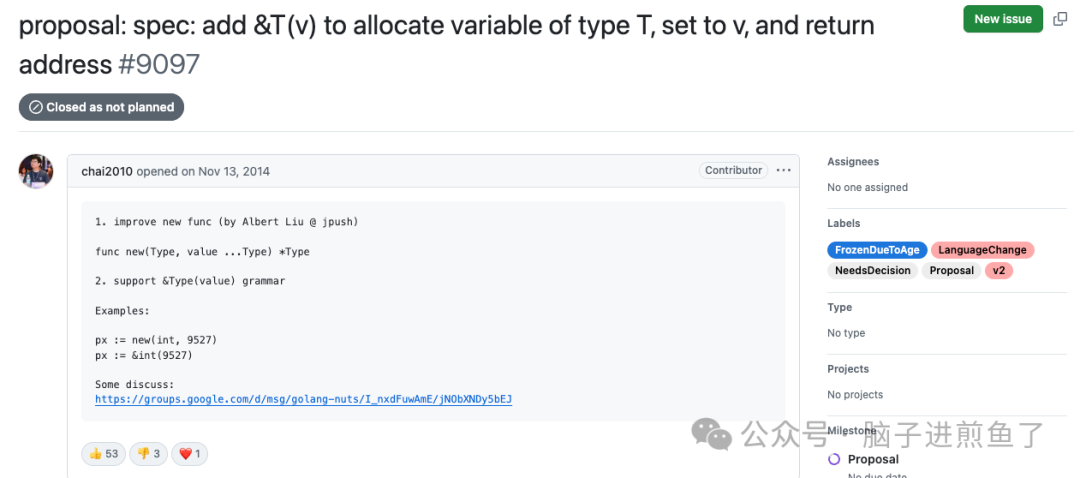Click the heart reaction with 1

[x=189, y=454]
